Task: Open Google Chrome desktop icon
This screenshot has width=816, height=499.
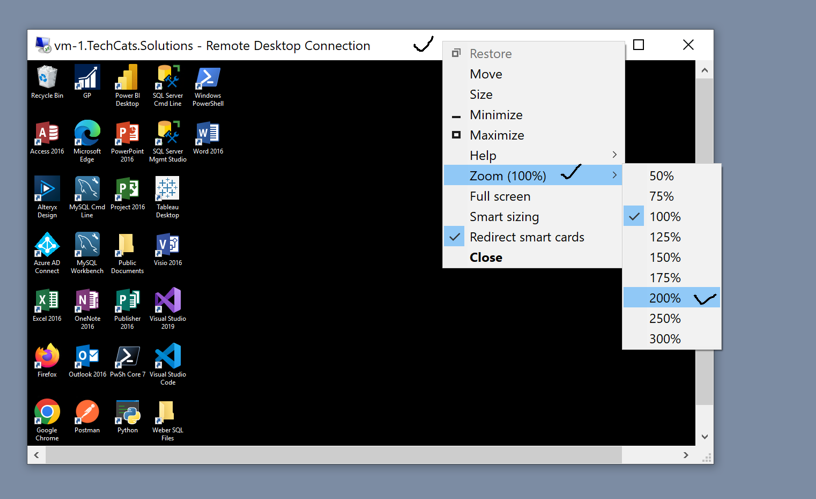Action: (47, 420)
